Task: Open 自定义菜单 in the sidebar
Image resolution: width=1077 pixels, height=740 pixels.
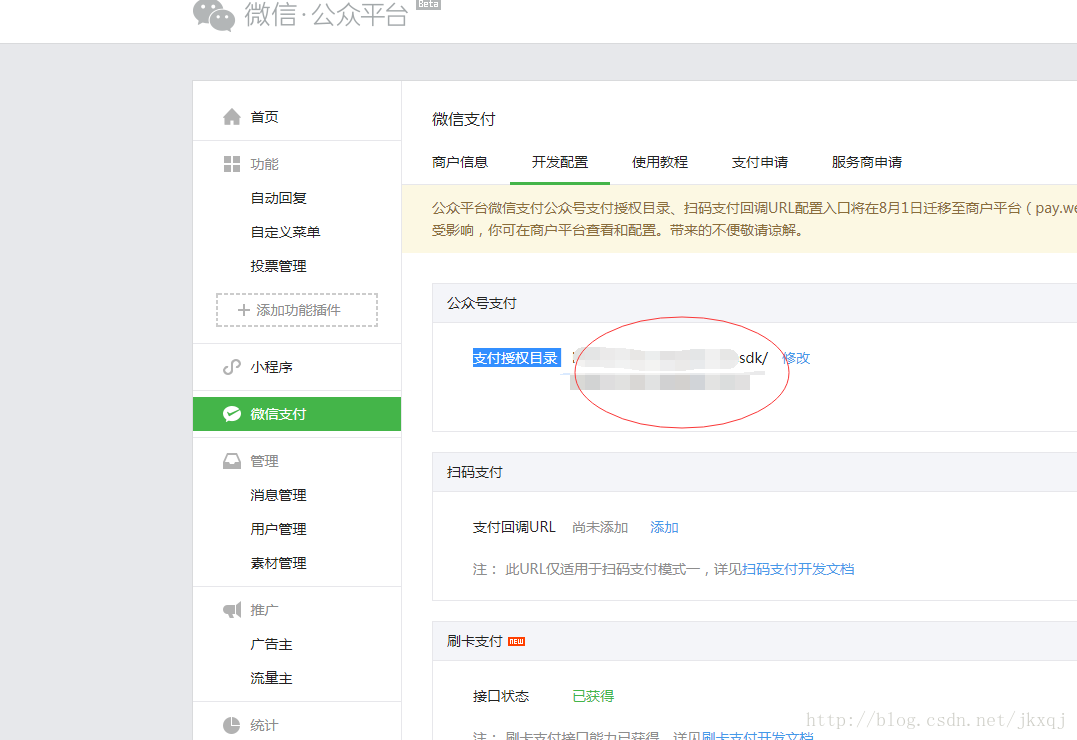Action: click(285, 232)
